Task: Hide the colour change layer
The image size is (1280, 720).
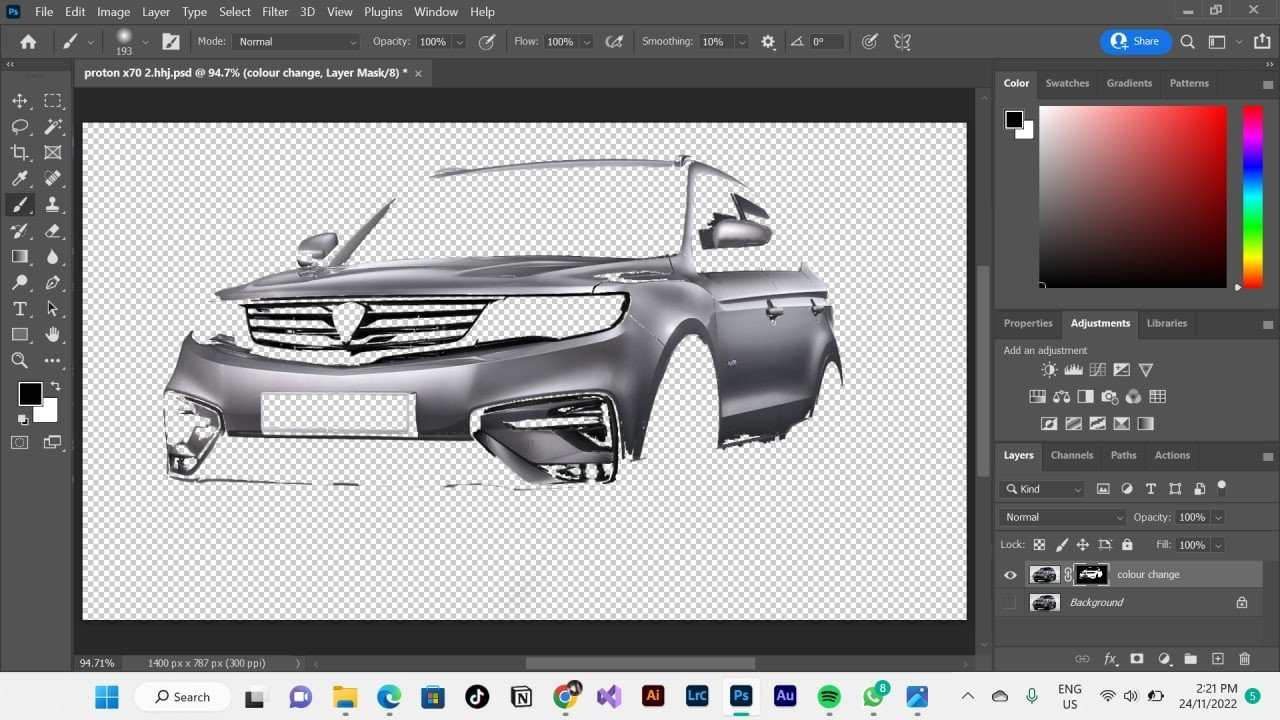Action: [1010, 575]
